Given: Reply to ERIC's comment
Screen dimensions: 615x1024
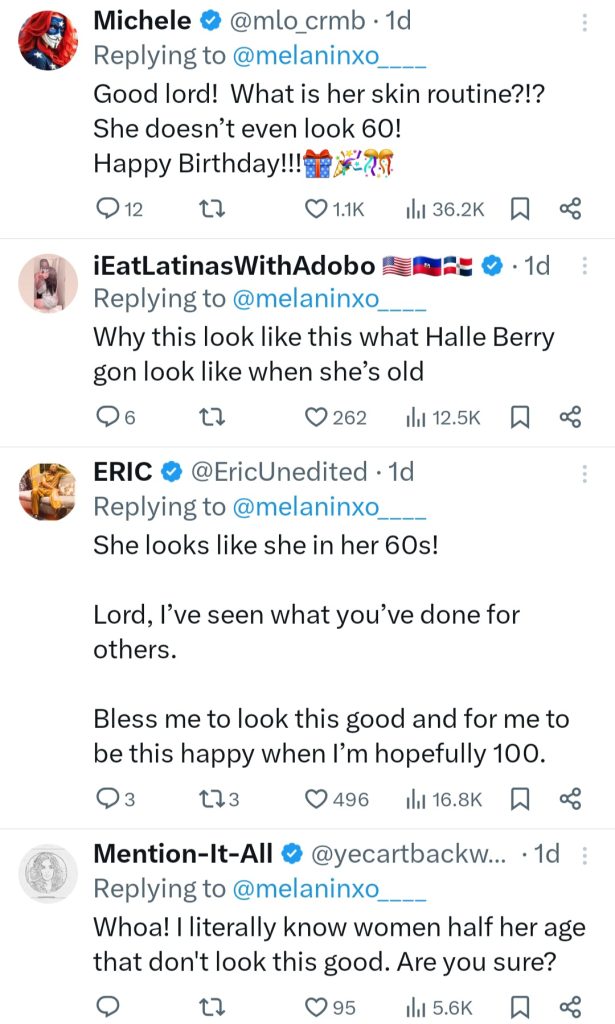Looking at the screenshot, I should point(106,799).
